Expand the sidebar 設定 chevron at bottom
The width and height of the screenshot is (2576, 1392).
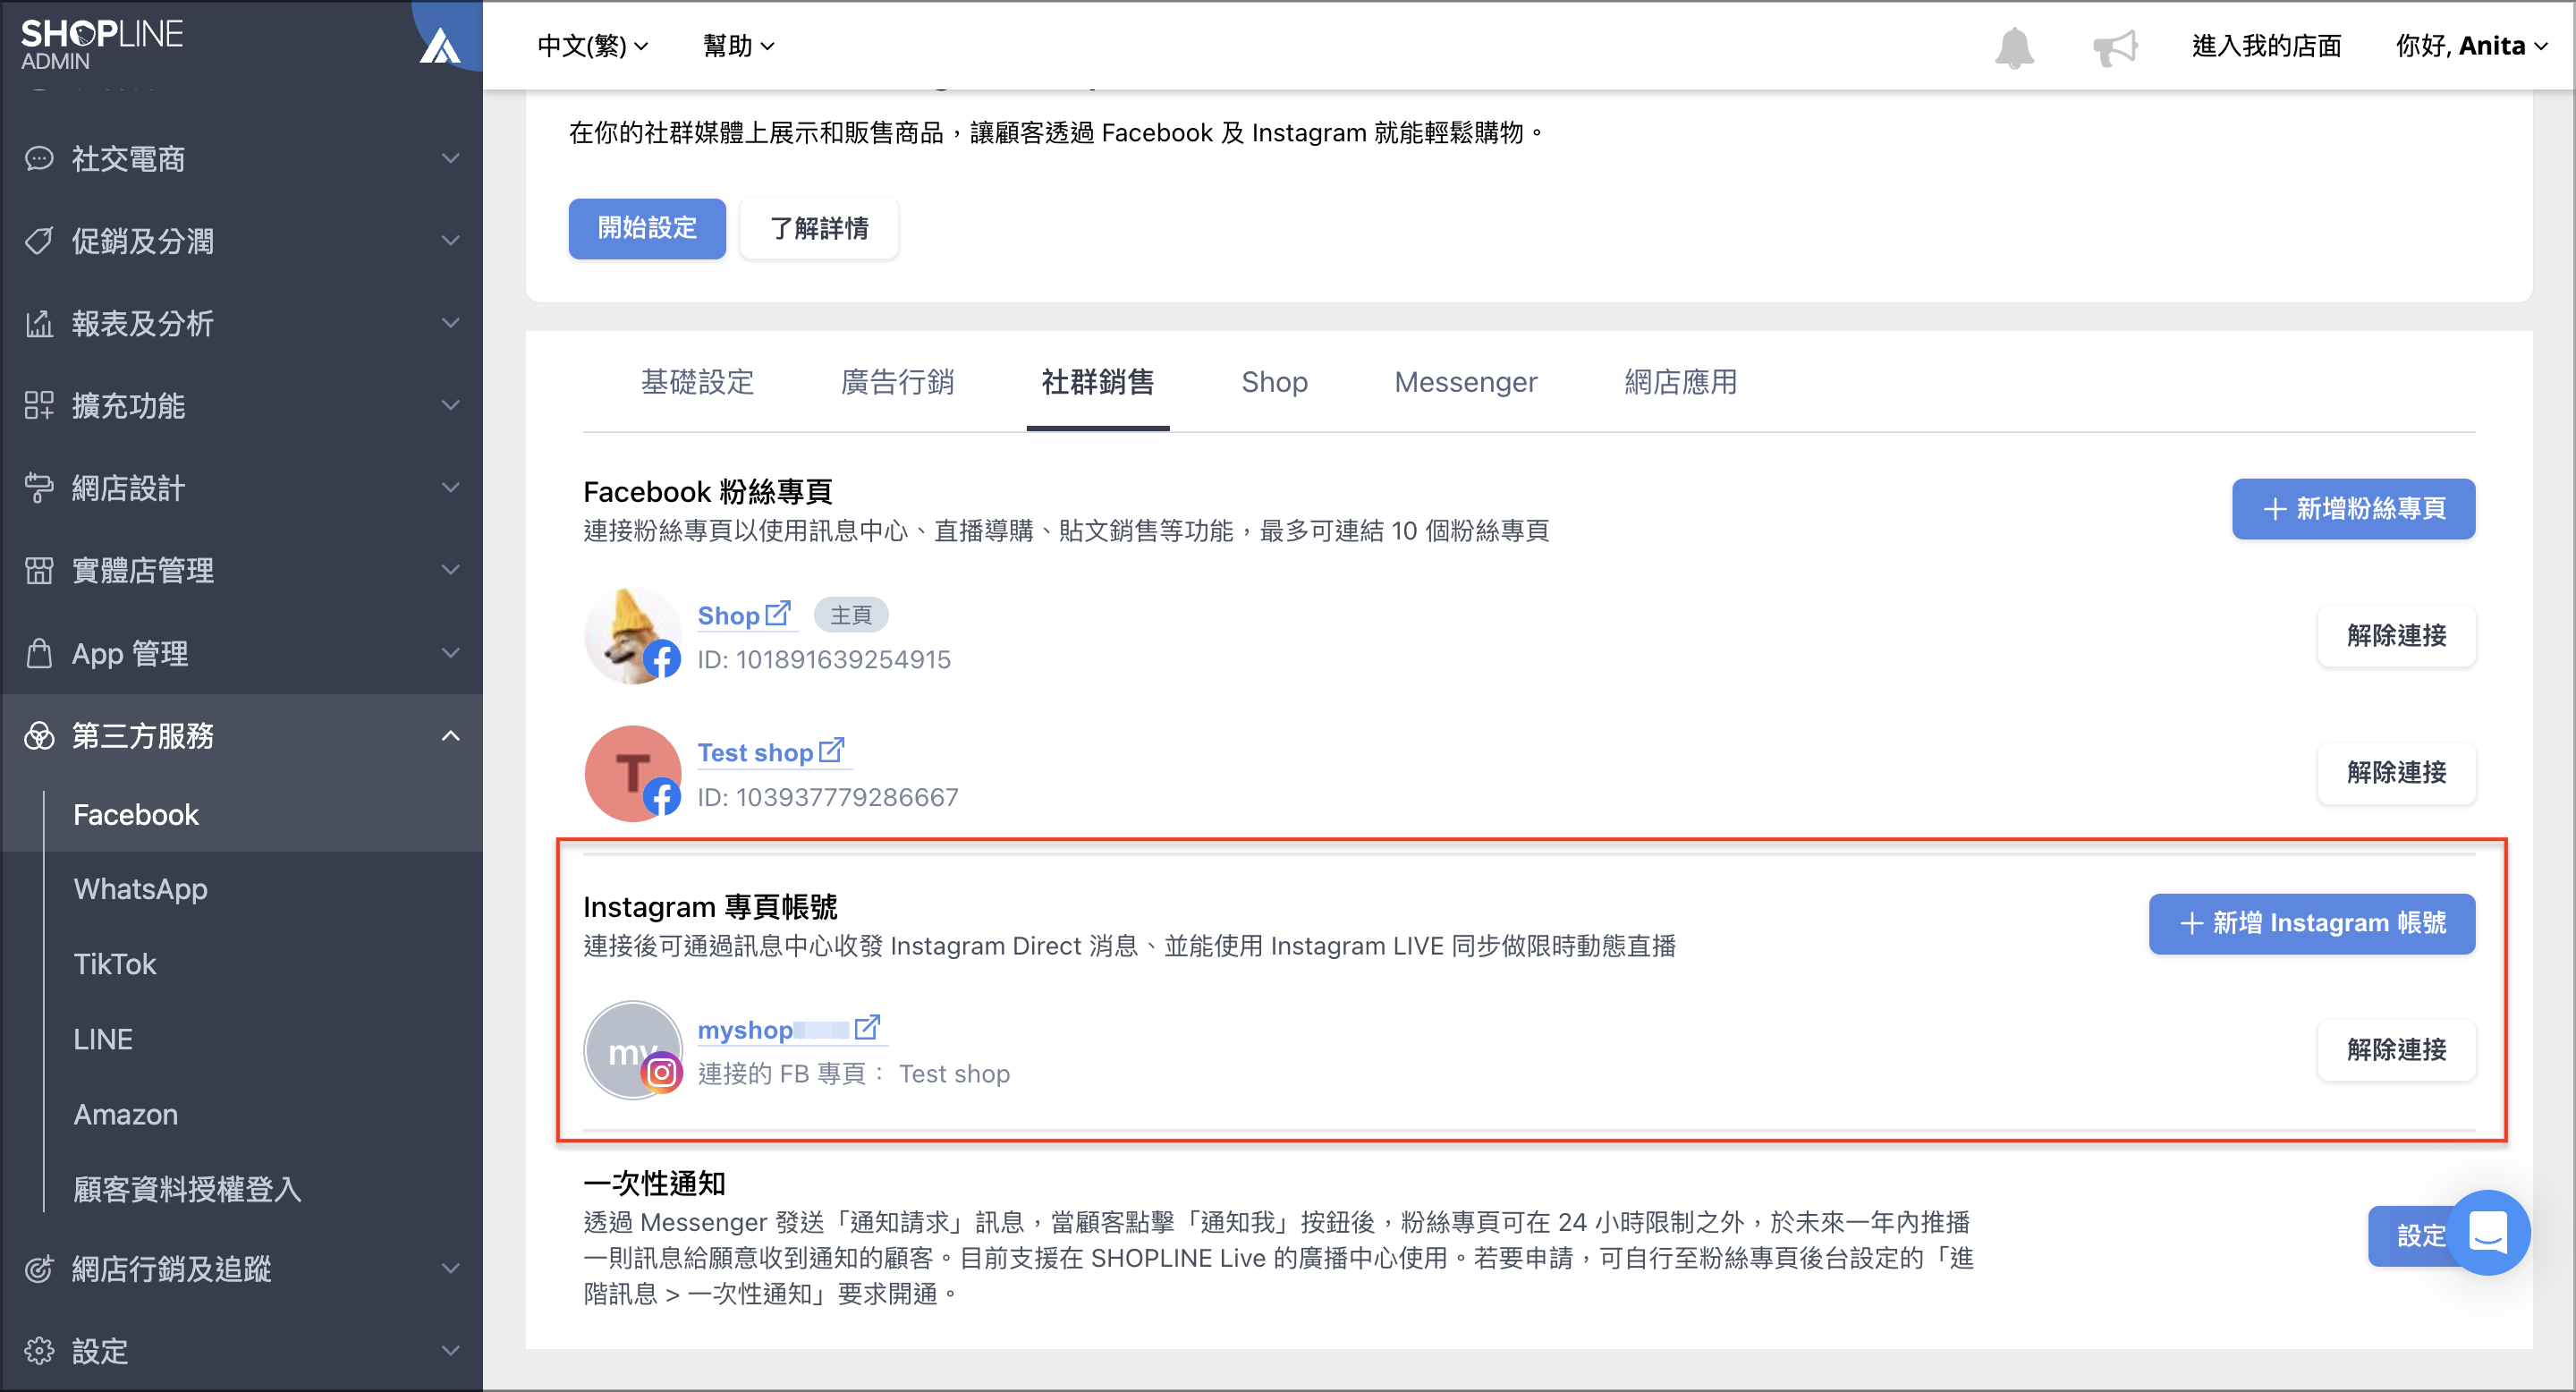[x=451, y=1351]
